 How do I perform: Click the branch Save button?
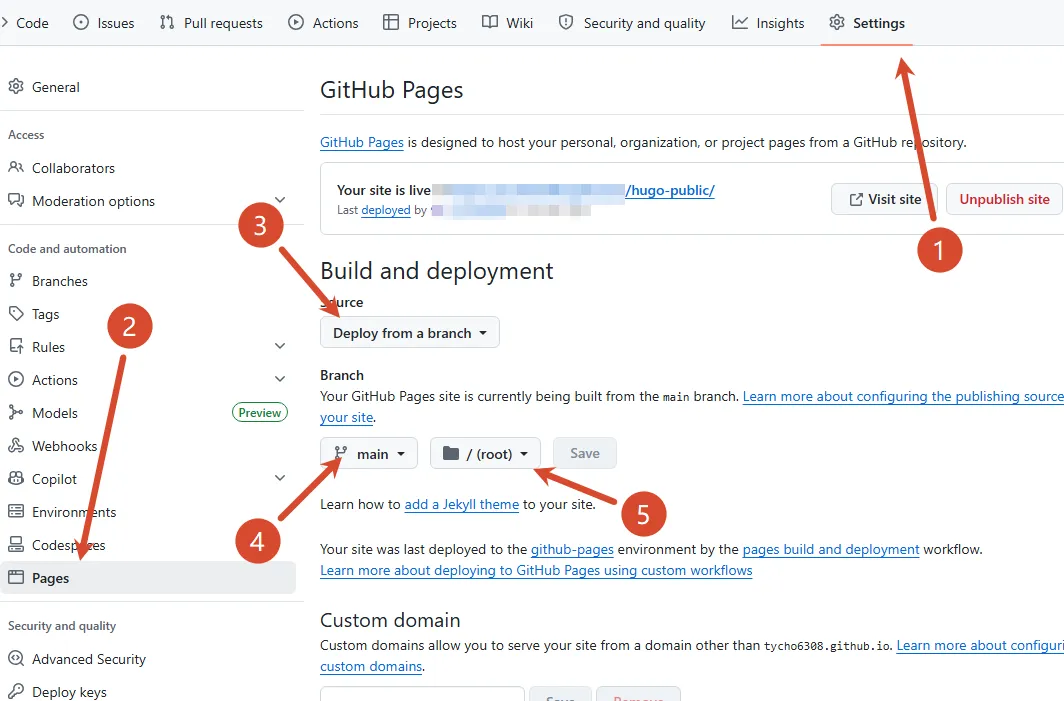(584, 453)
